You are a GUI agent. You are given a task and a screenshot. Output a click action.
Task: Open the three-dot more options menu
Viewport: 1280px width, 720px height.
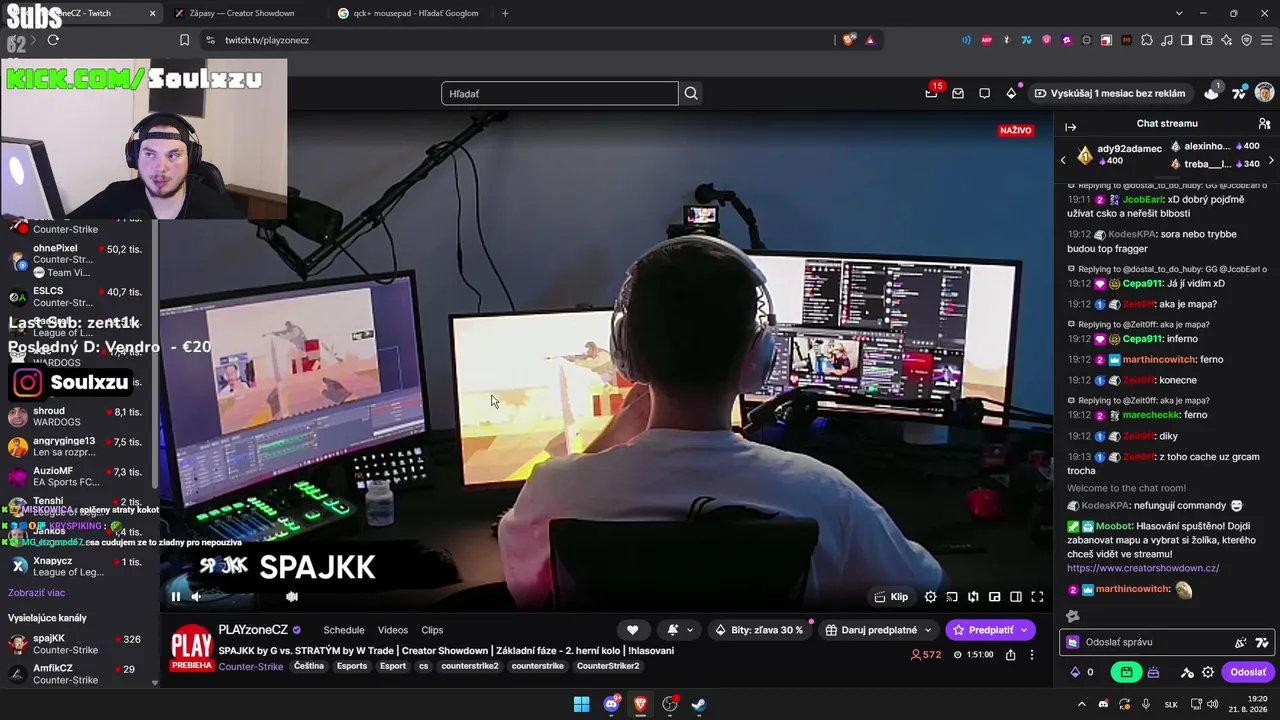1032,655
